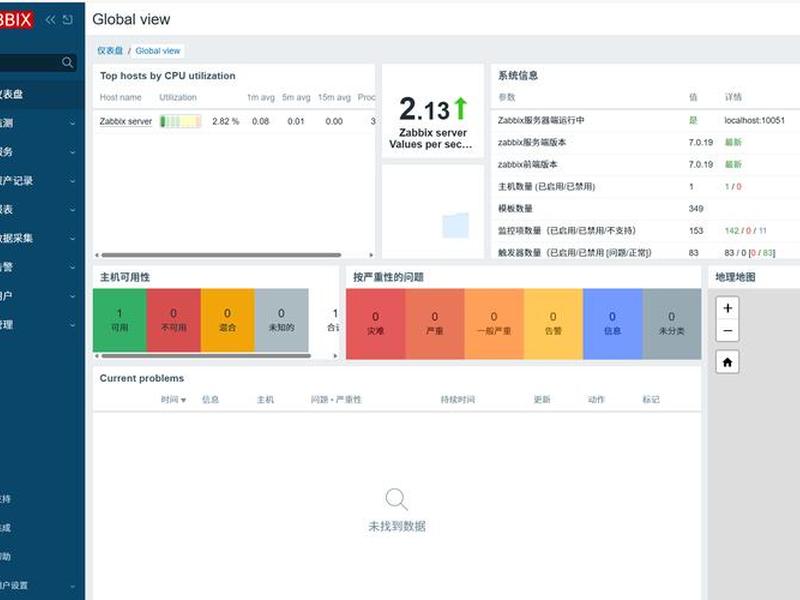Click the Top hosts by CPU utilization title

tap(167, 76)
